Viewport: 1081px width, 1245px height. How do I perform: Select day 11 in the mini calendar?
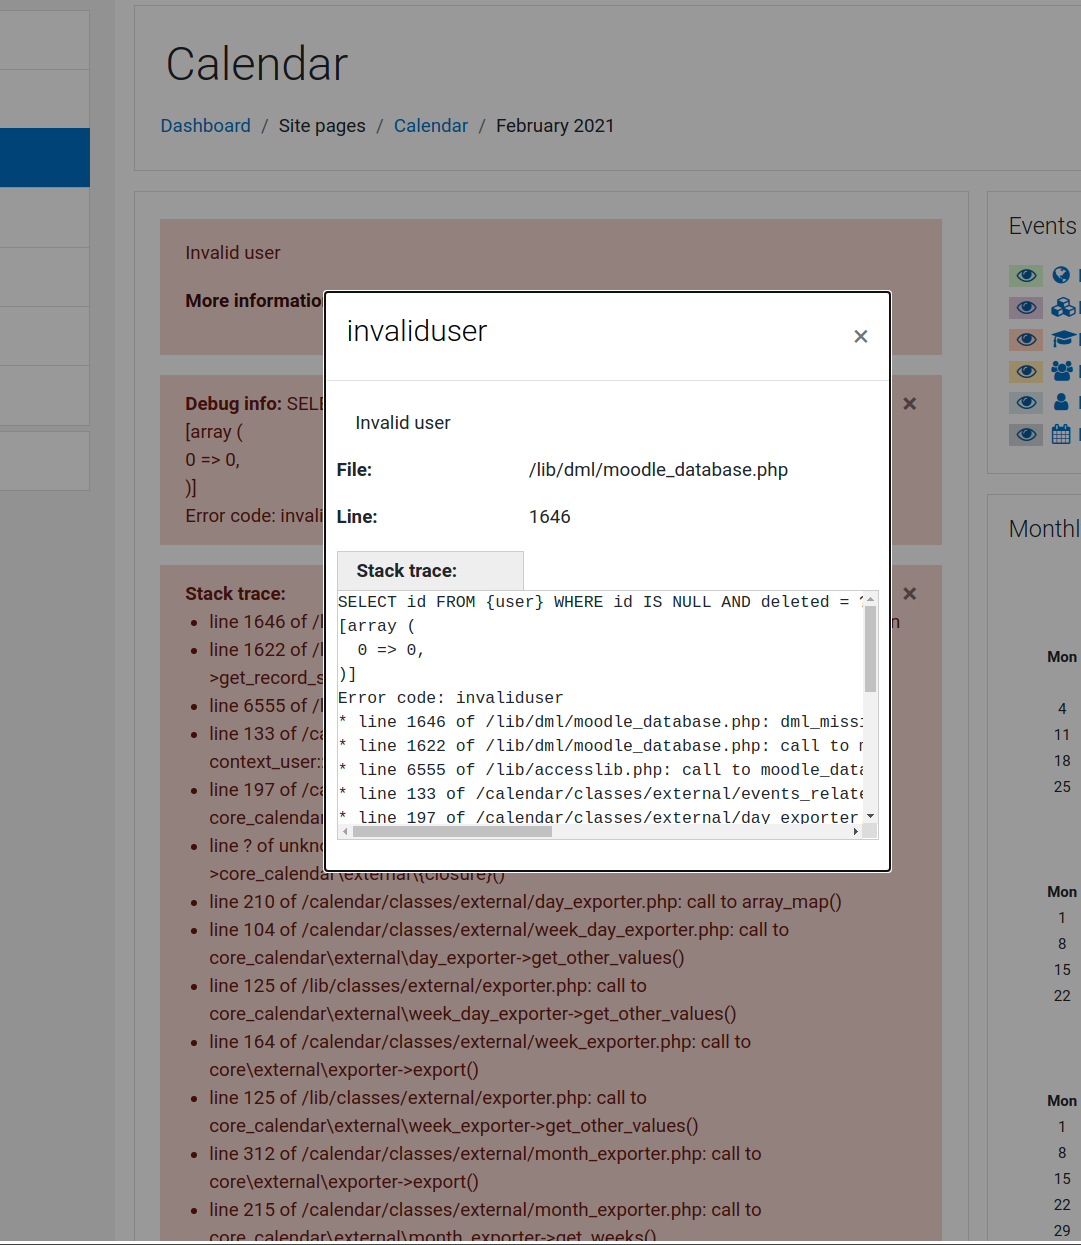(x=1062, y=735)
